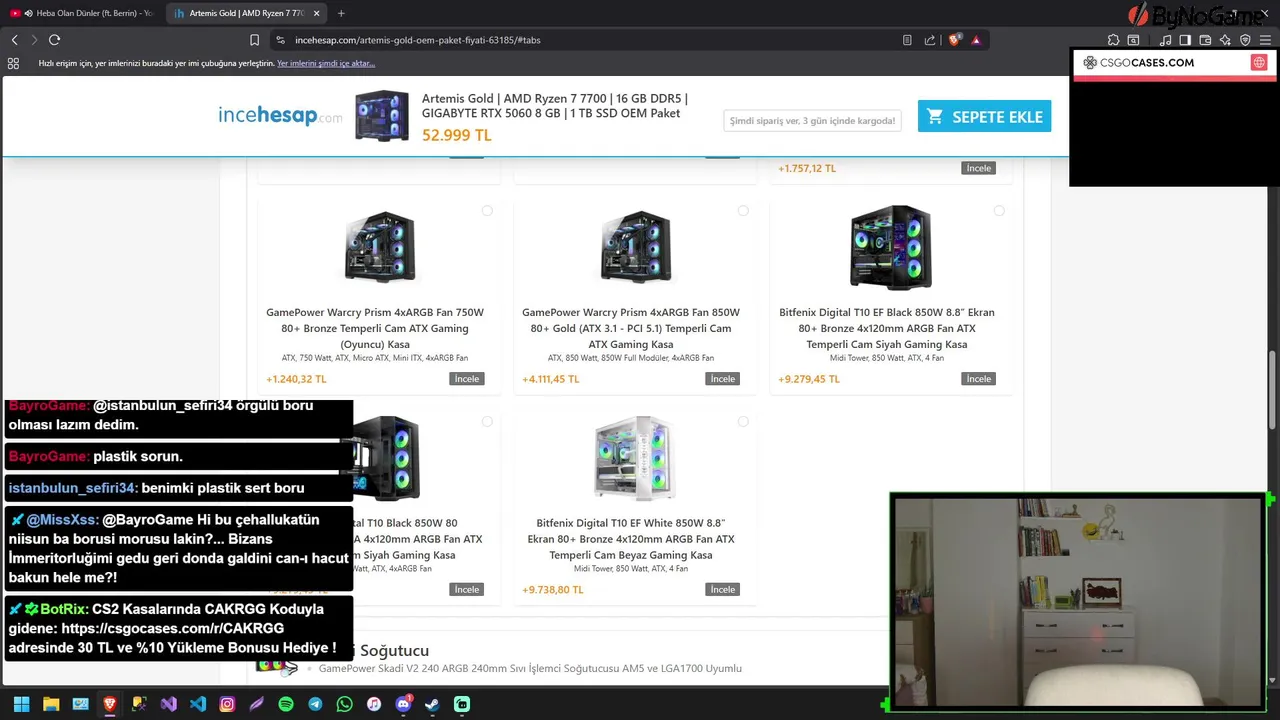
Task: Bookmark this page using the bookmark icon
Action: pos(254,40)
